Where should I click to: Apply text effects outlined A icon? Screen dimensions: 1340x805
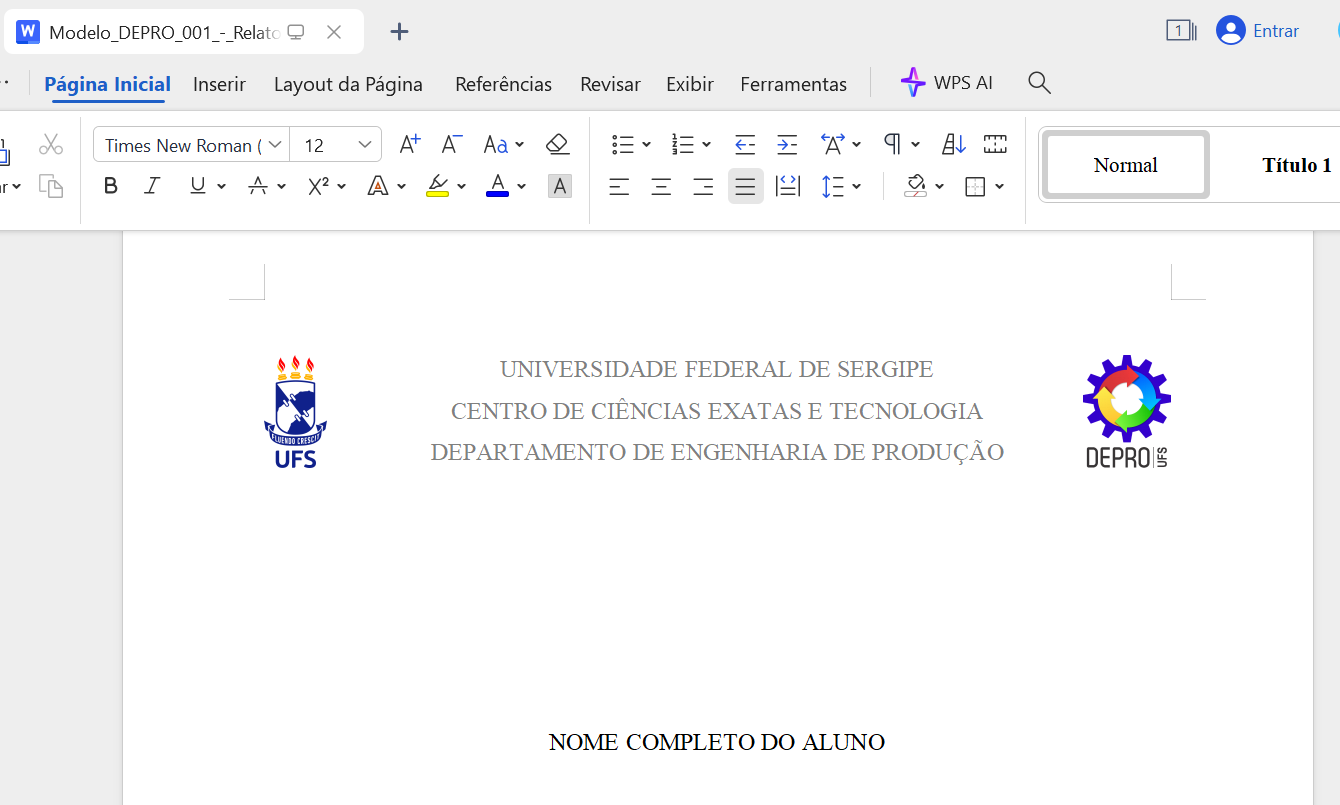click(x=378, y=186)
